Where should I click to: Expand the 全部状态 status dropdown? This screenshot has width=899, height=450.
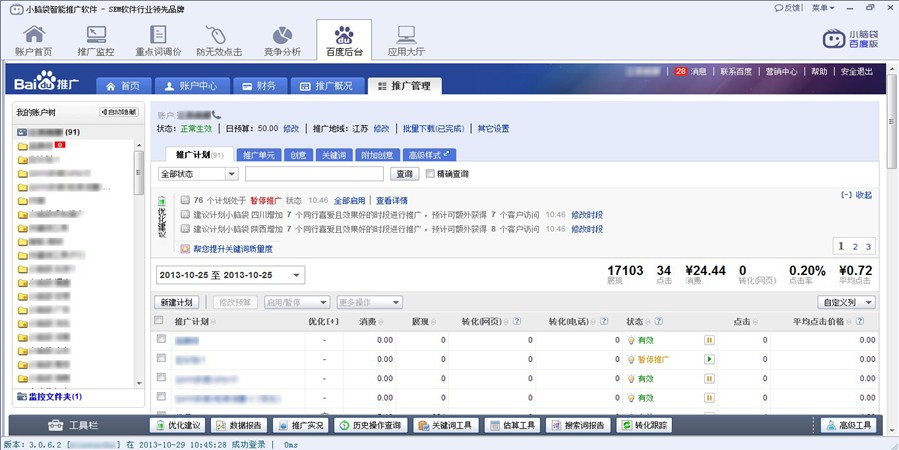click(x=199, y=174)
